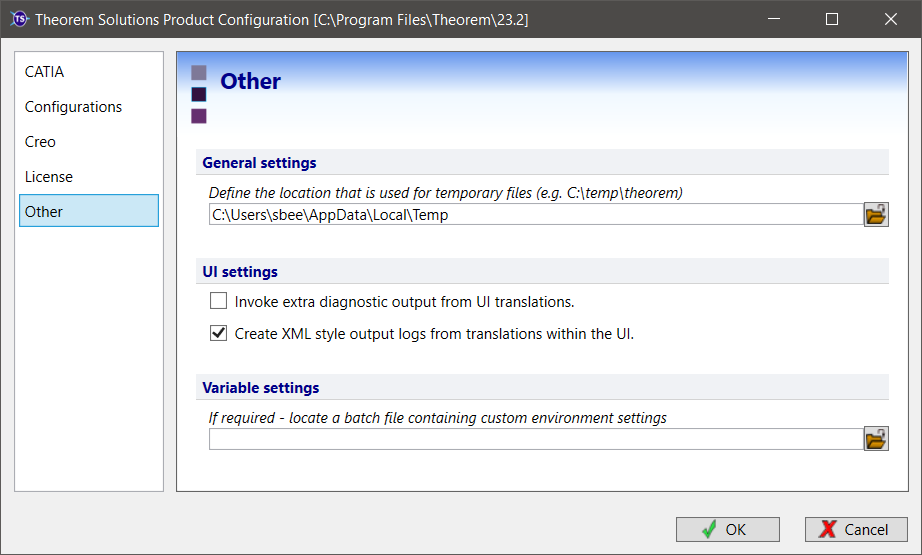The height and width of the screenshot is (555, 922).
Task: Minimize the Product Configuration window
Action: [774, 19]
